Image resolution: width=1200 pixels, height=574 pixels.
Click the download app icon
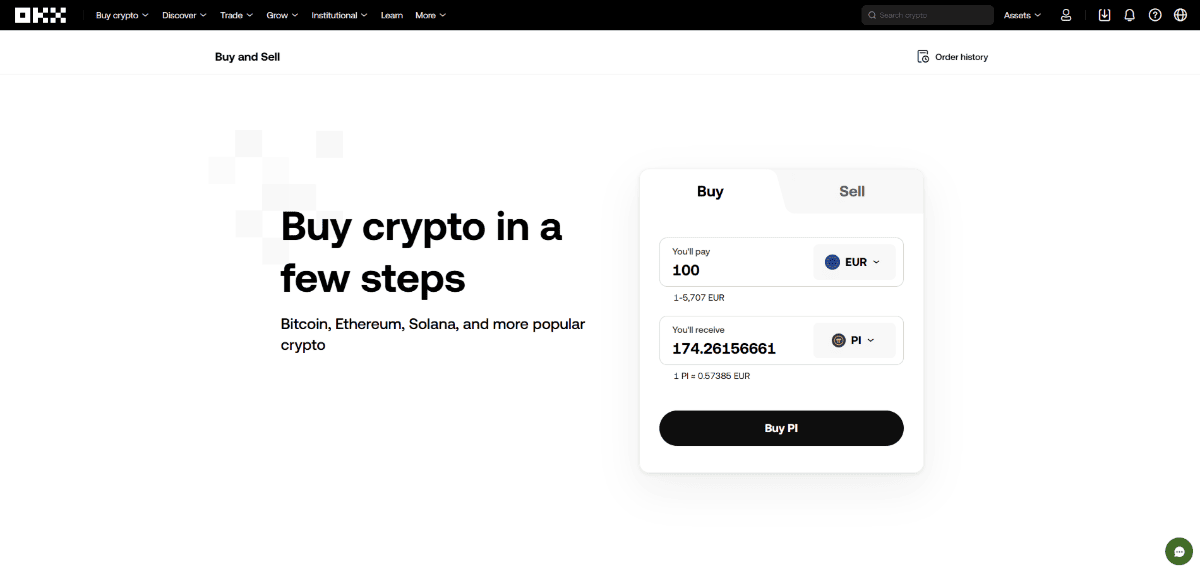pyautogui.click(x=1104, y=15)
